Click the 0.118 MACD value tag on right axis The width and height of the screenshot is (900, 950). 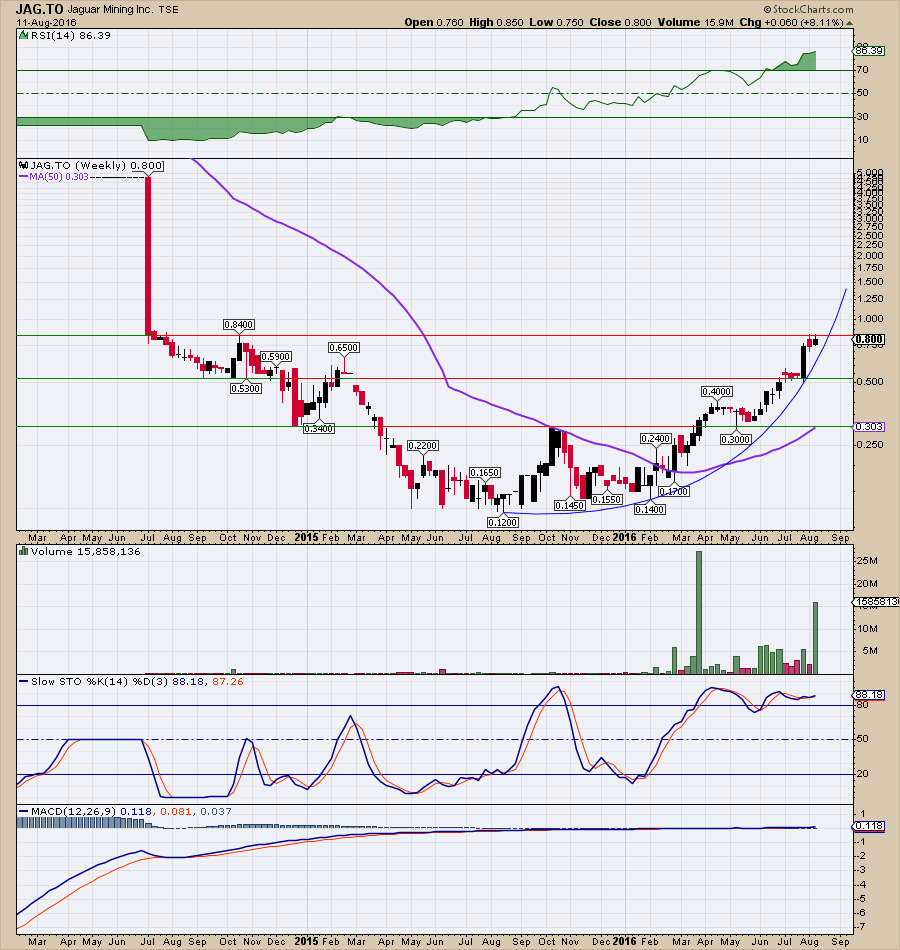(869, 826)
